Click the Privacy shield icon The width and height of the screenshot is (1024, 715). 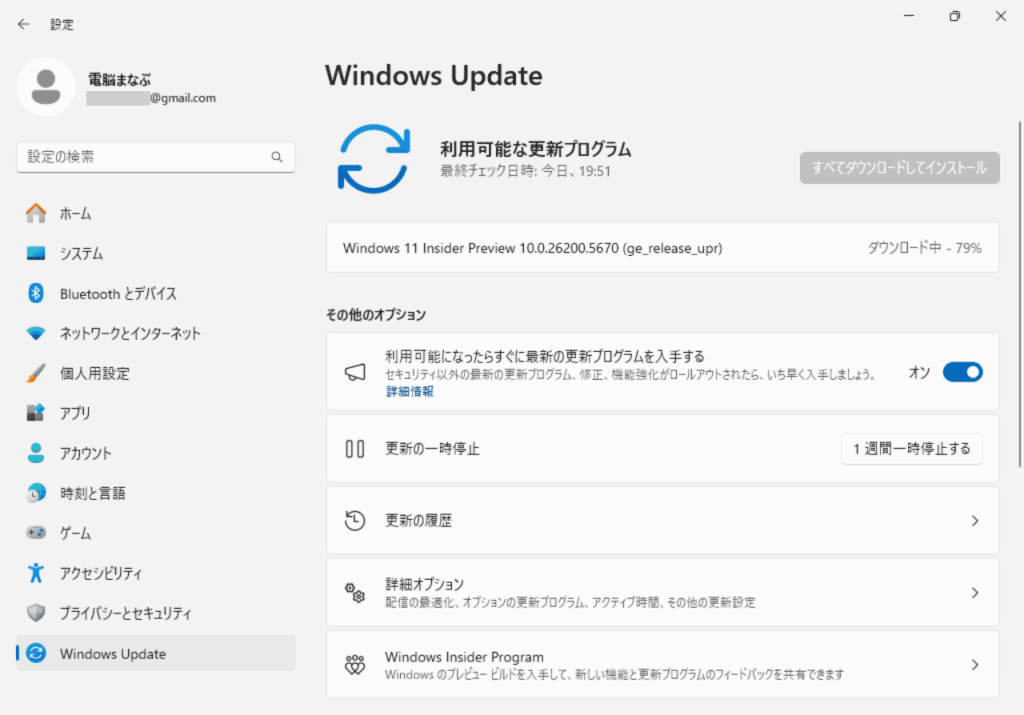click(x=36, y=613)
